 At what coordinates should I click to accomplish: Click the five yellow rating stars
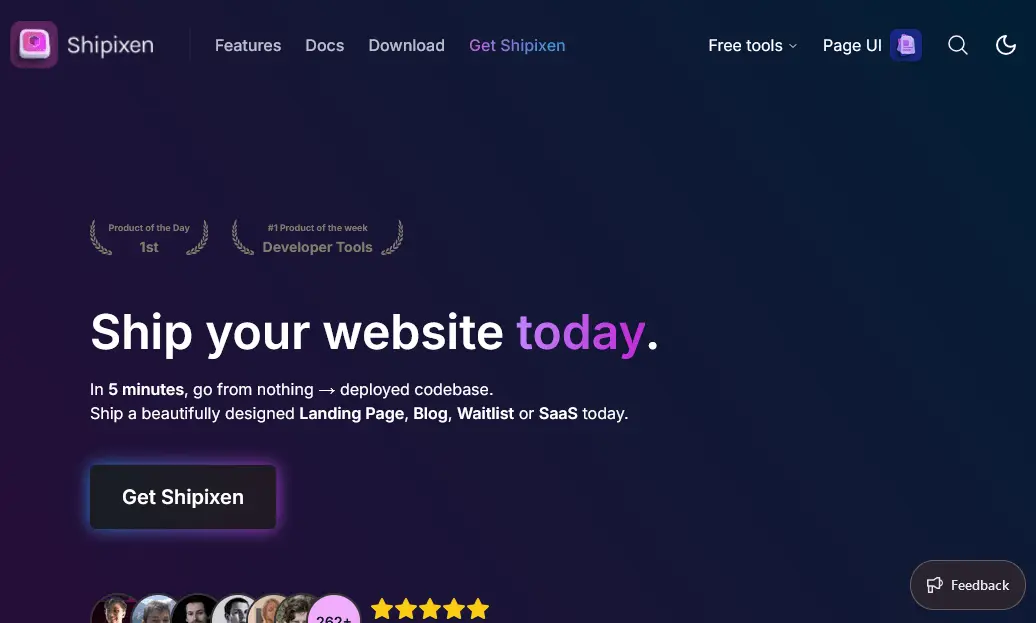[430, 608]
